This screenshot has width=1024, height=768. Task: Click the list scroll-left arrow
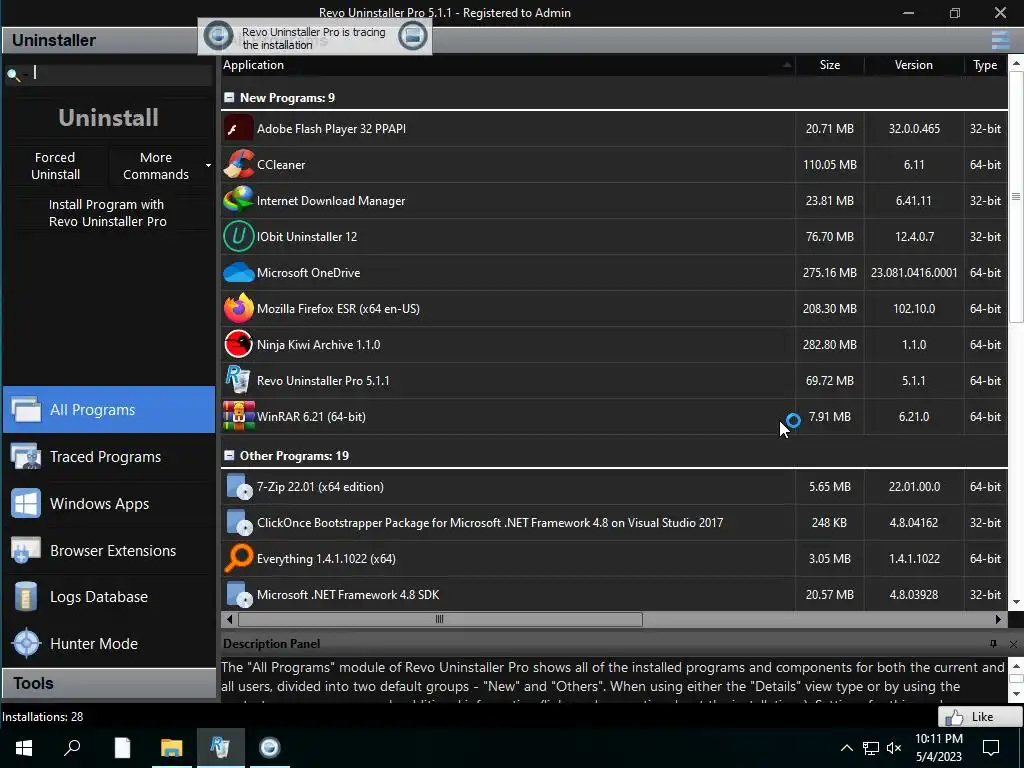point(229,618)
